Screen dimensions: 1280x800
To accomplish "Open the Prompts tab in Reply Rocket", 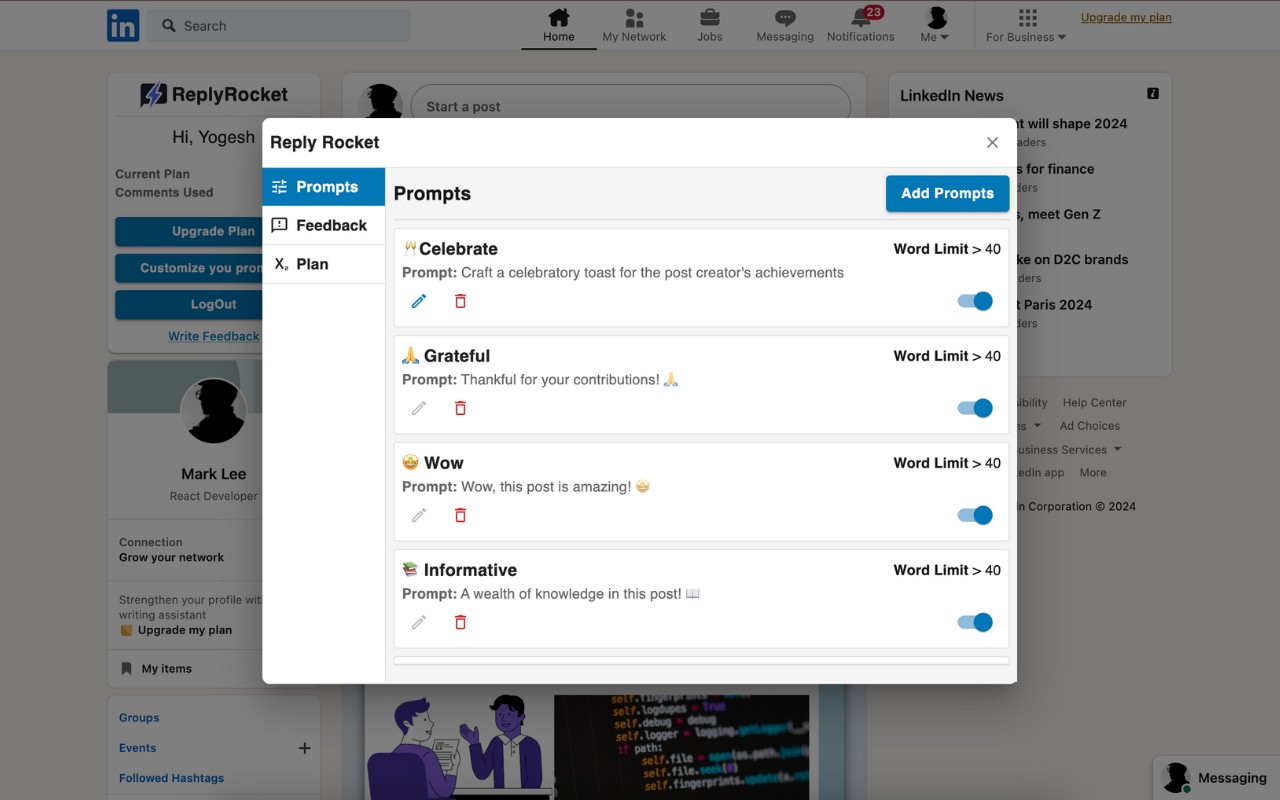I will tap(324, 187).
